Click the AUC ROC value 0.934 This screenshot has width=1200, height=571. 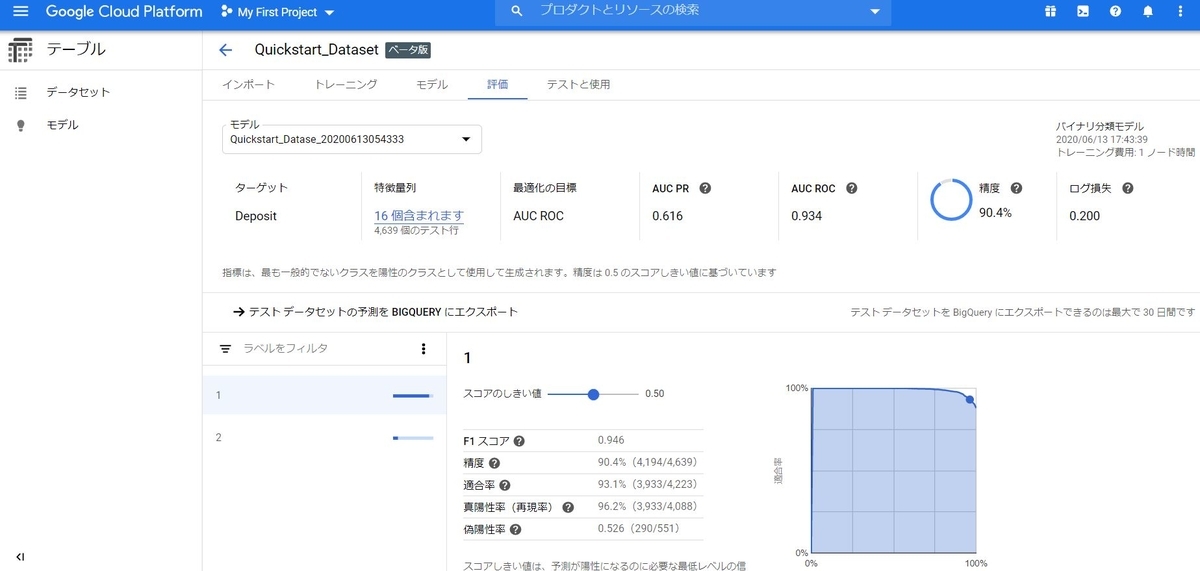point(807,215)
